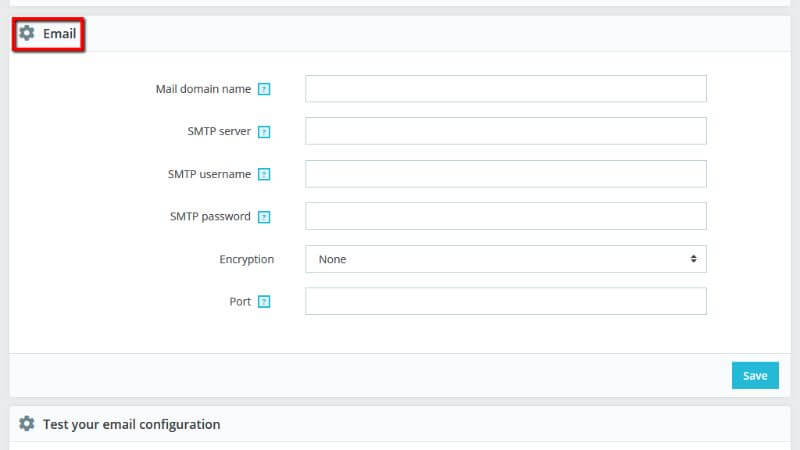This screenshot has height=450, width=800.
Task: Focus the SMTP server input field
Action: pos(506,131)
